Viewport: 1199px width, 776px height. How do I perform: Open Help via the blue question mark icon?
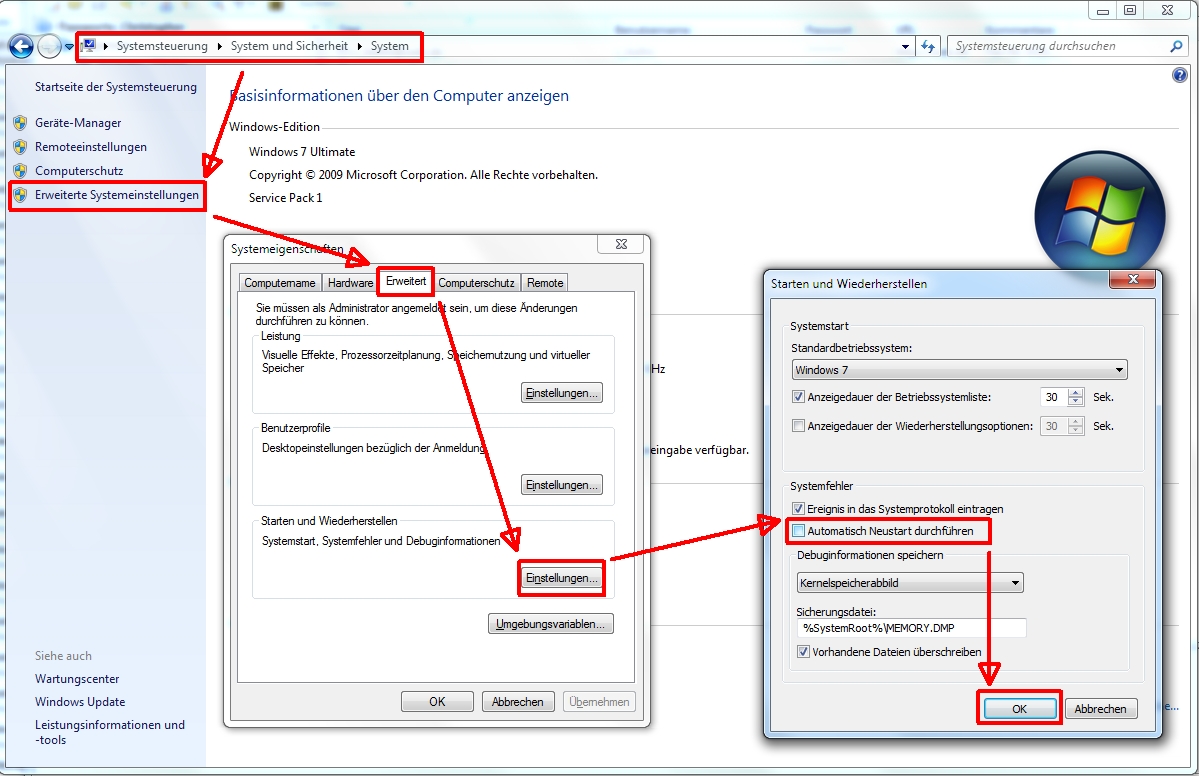[x=1180, y=75]
